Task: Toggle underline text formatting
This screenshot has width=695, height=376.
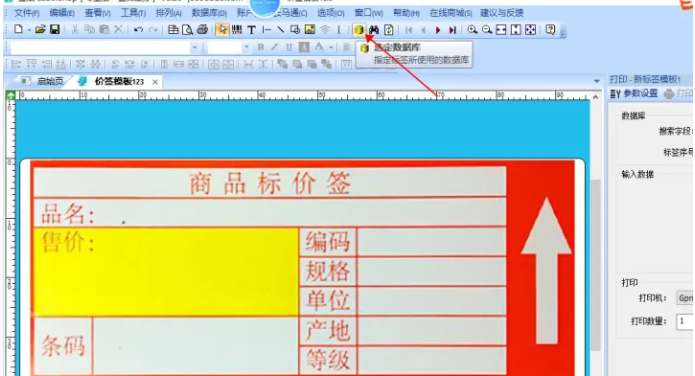Action: click(x=289, y=47)
